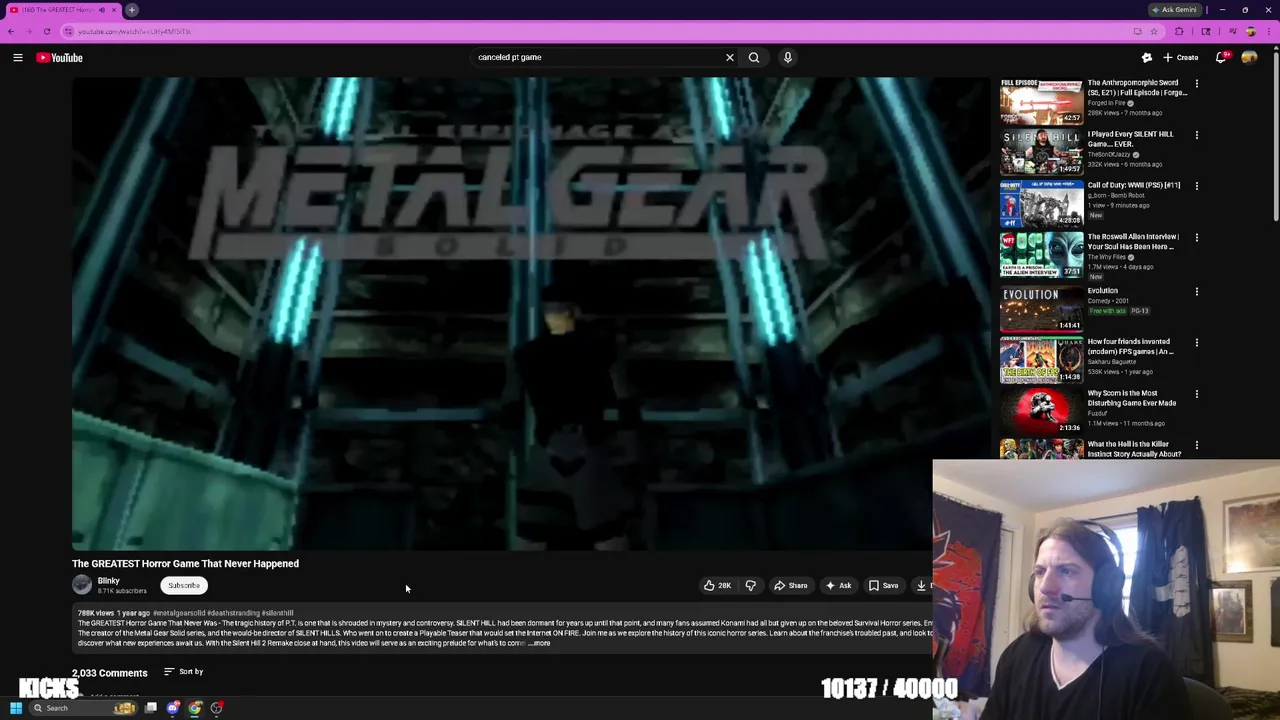Screen dimensions: 1280x720
Task: Go to the YouTube home logo
Action: click(x=60, y=58)
